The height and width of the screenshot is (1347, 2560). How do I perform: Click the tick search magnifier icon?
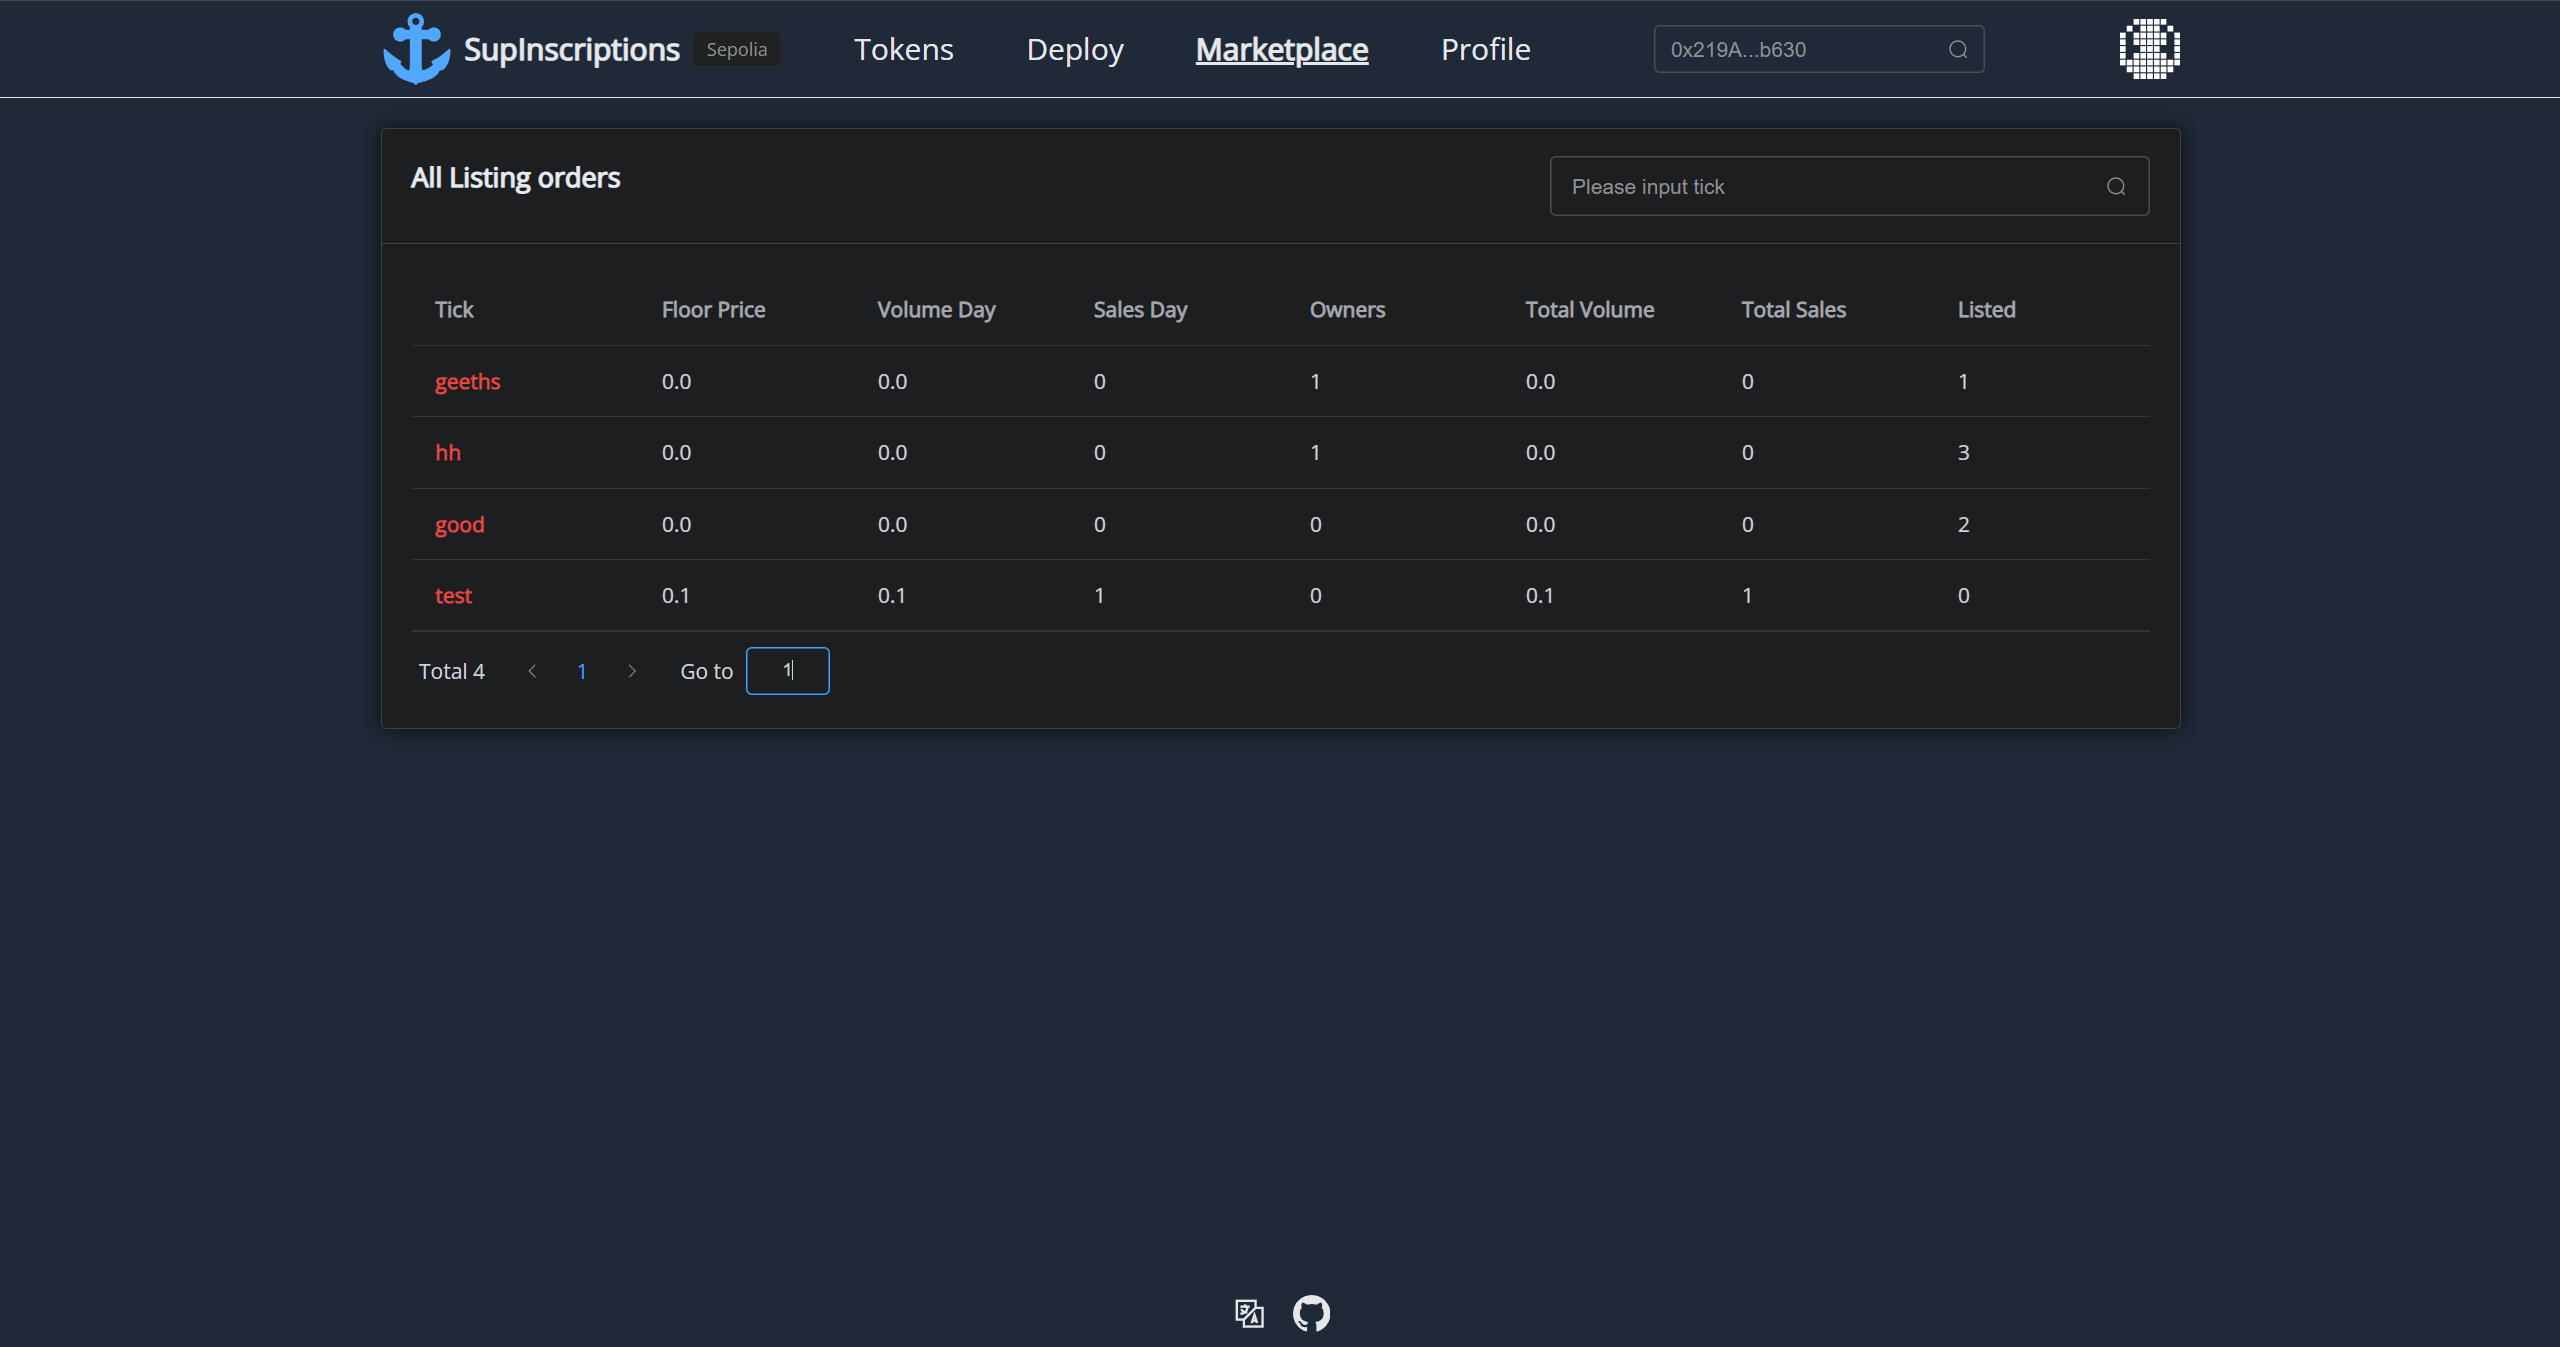(x=2115, y=187)
